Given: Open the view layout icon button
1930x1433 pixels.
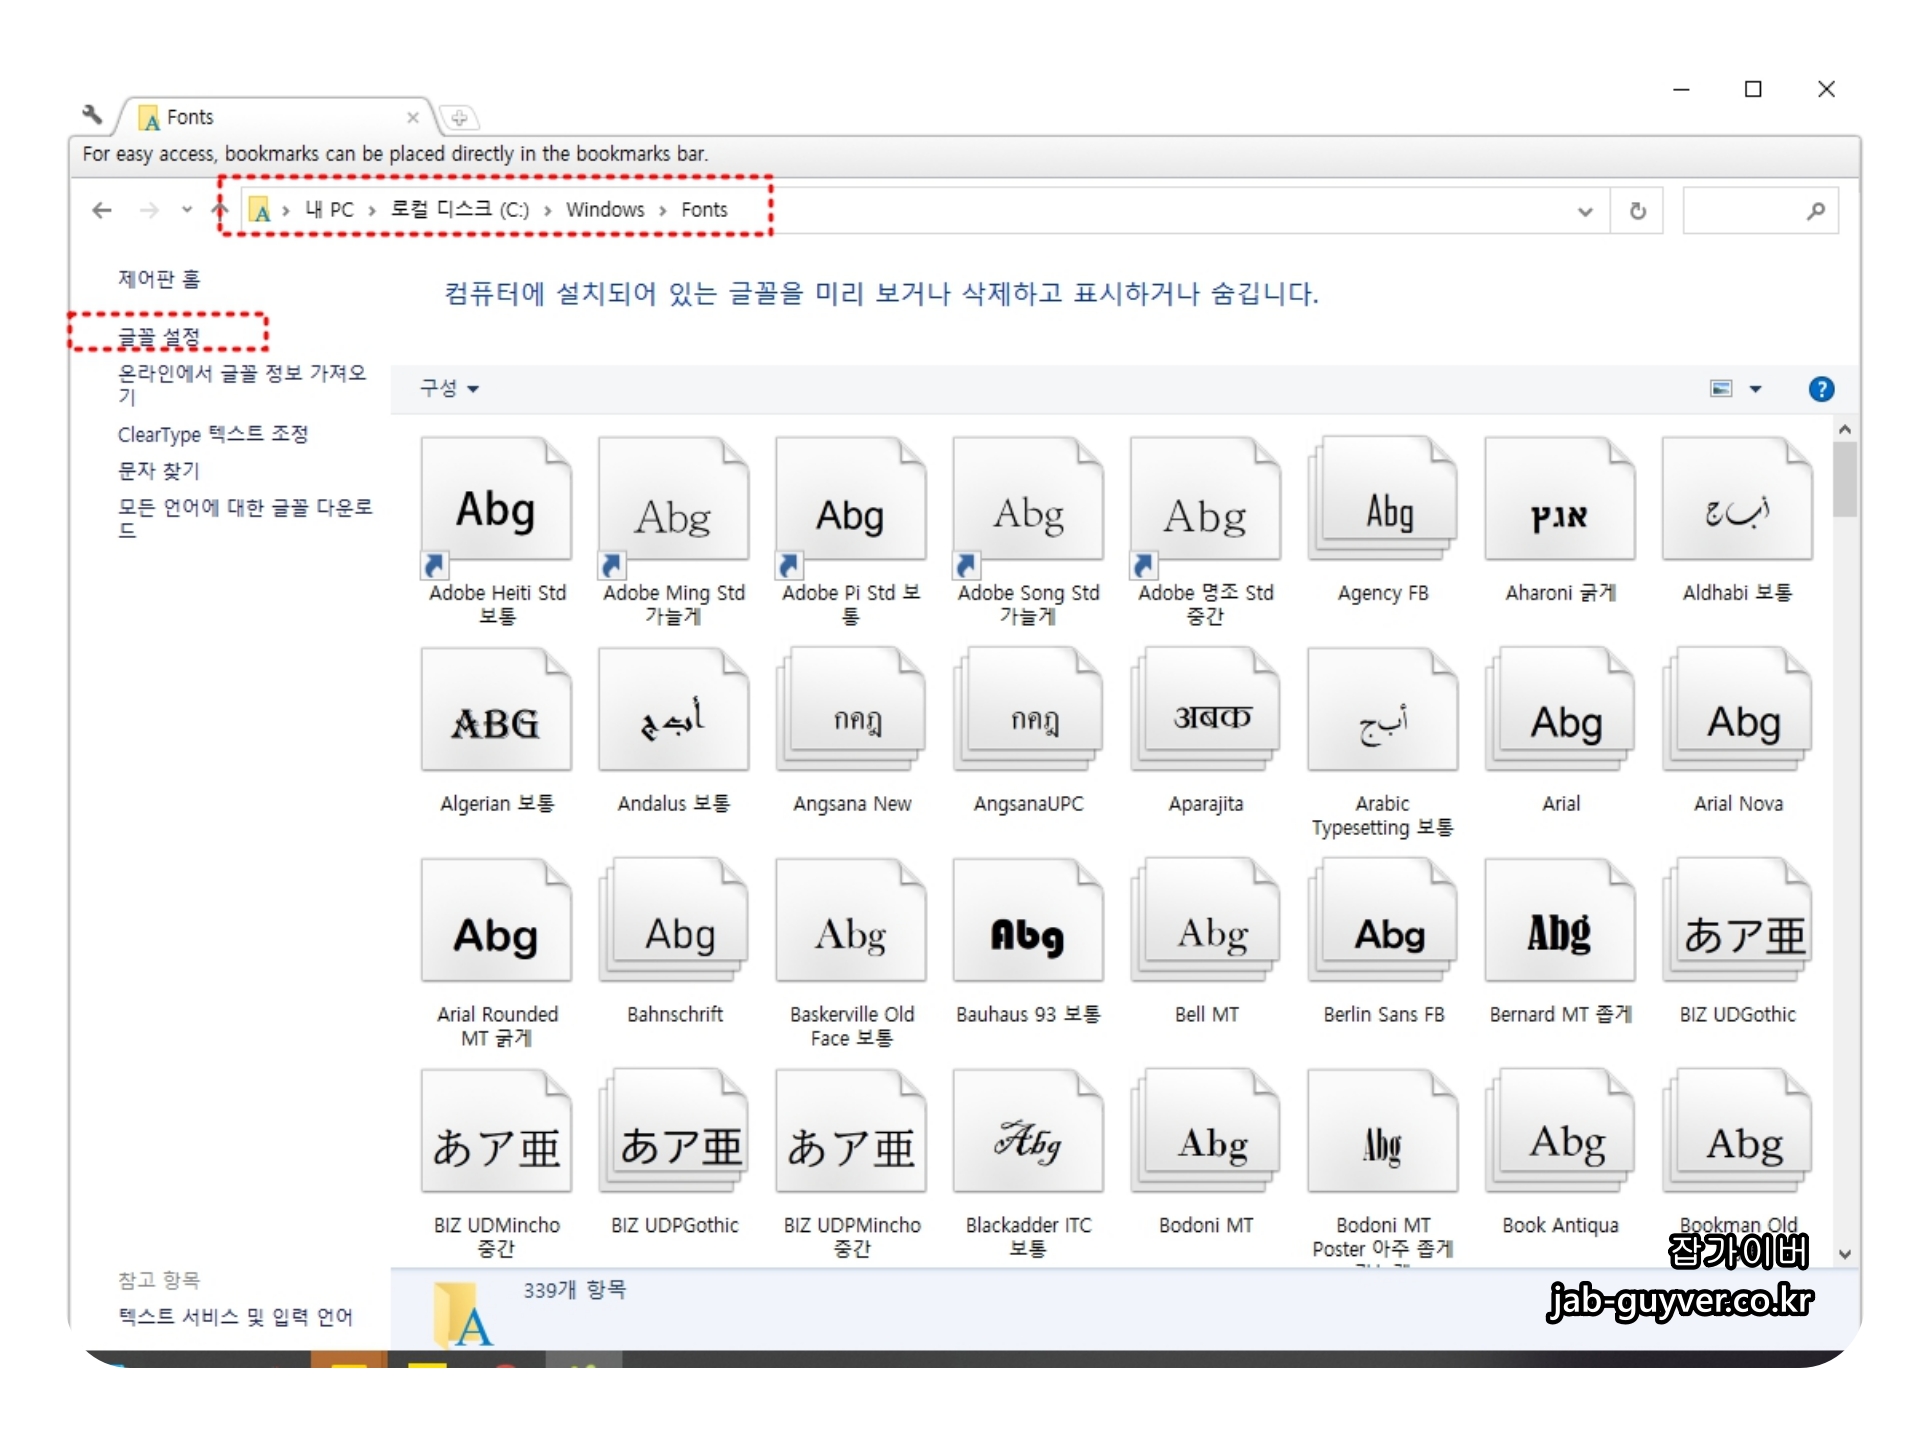Looking at the screenshot, I should point(1720,389).
